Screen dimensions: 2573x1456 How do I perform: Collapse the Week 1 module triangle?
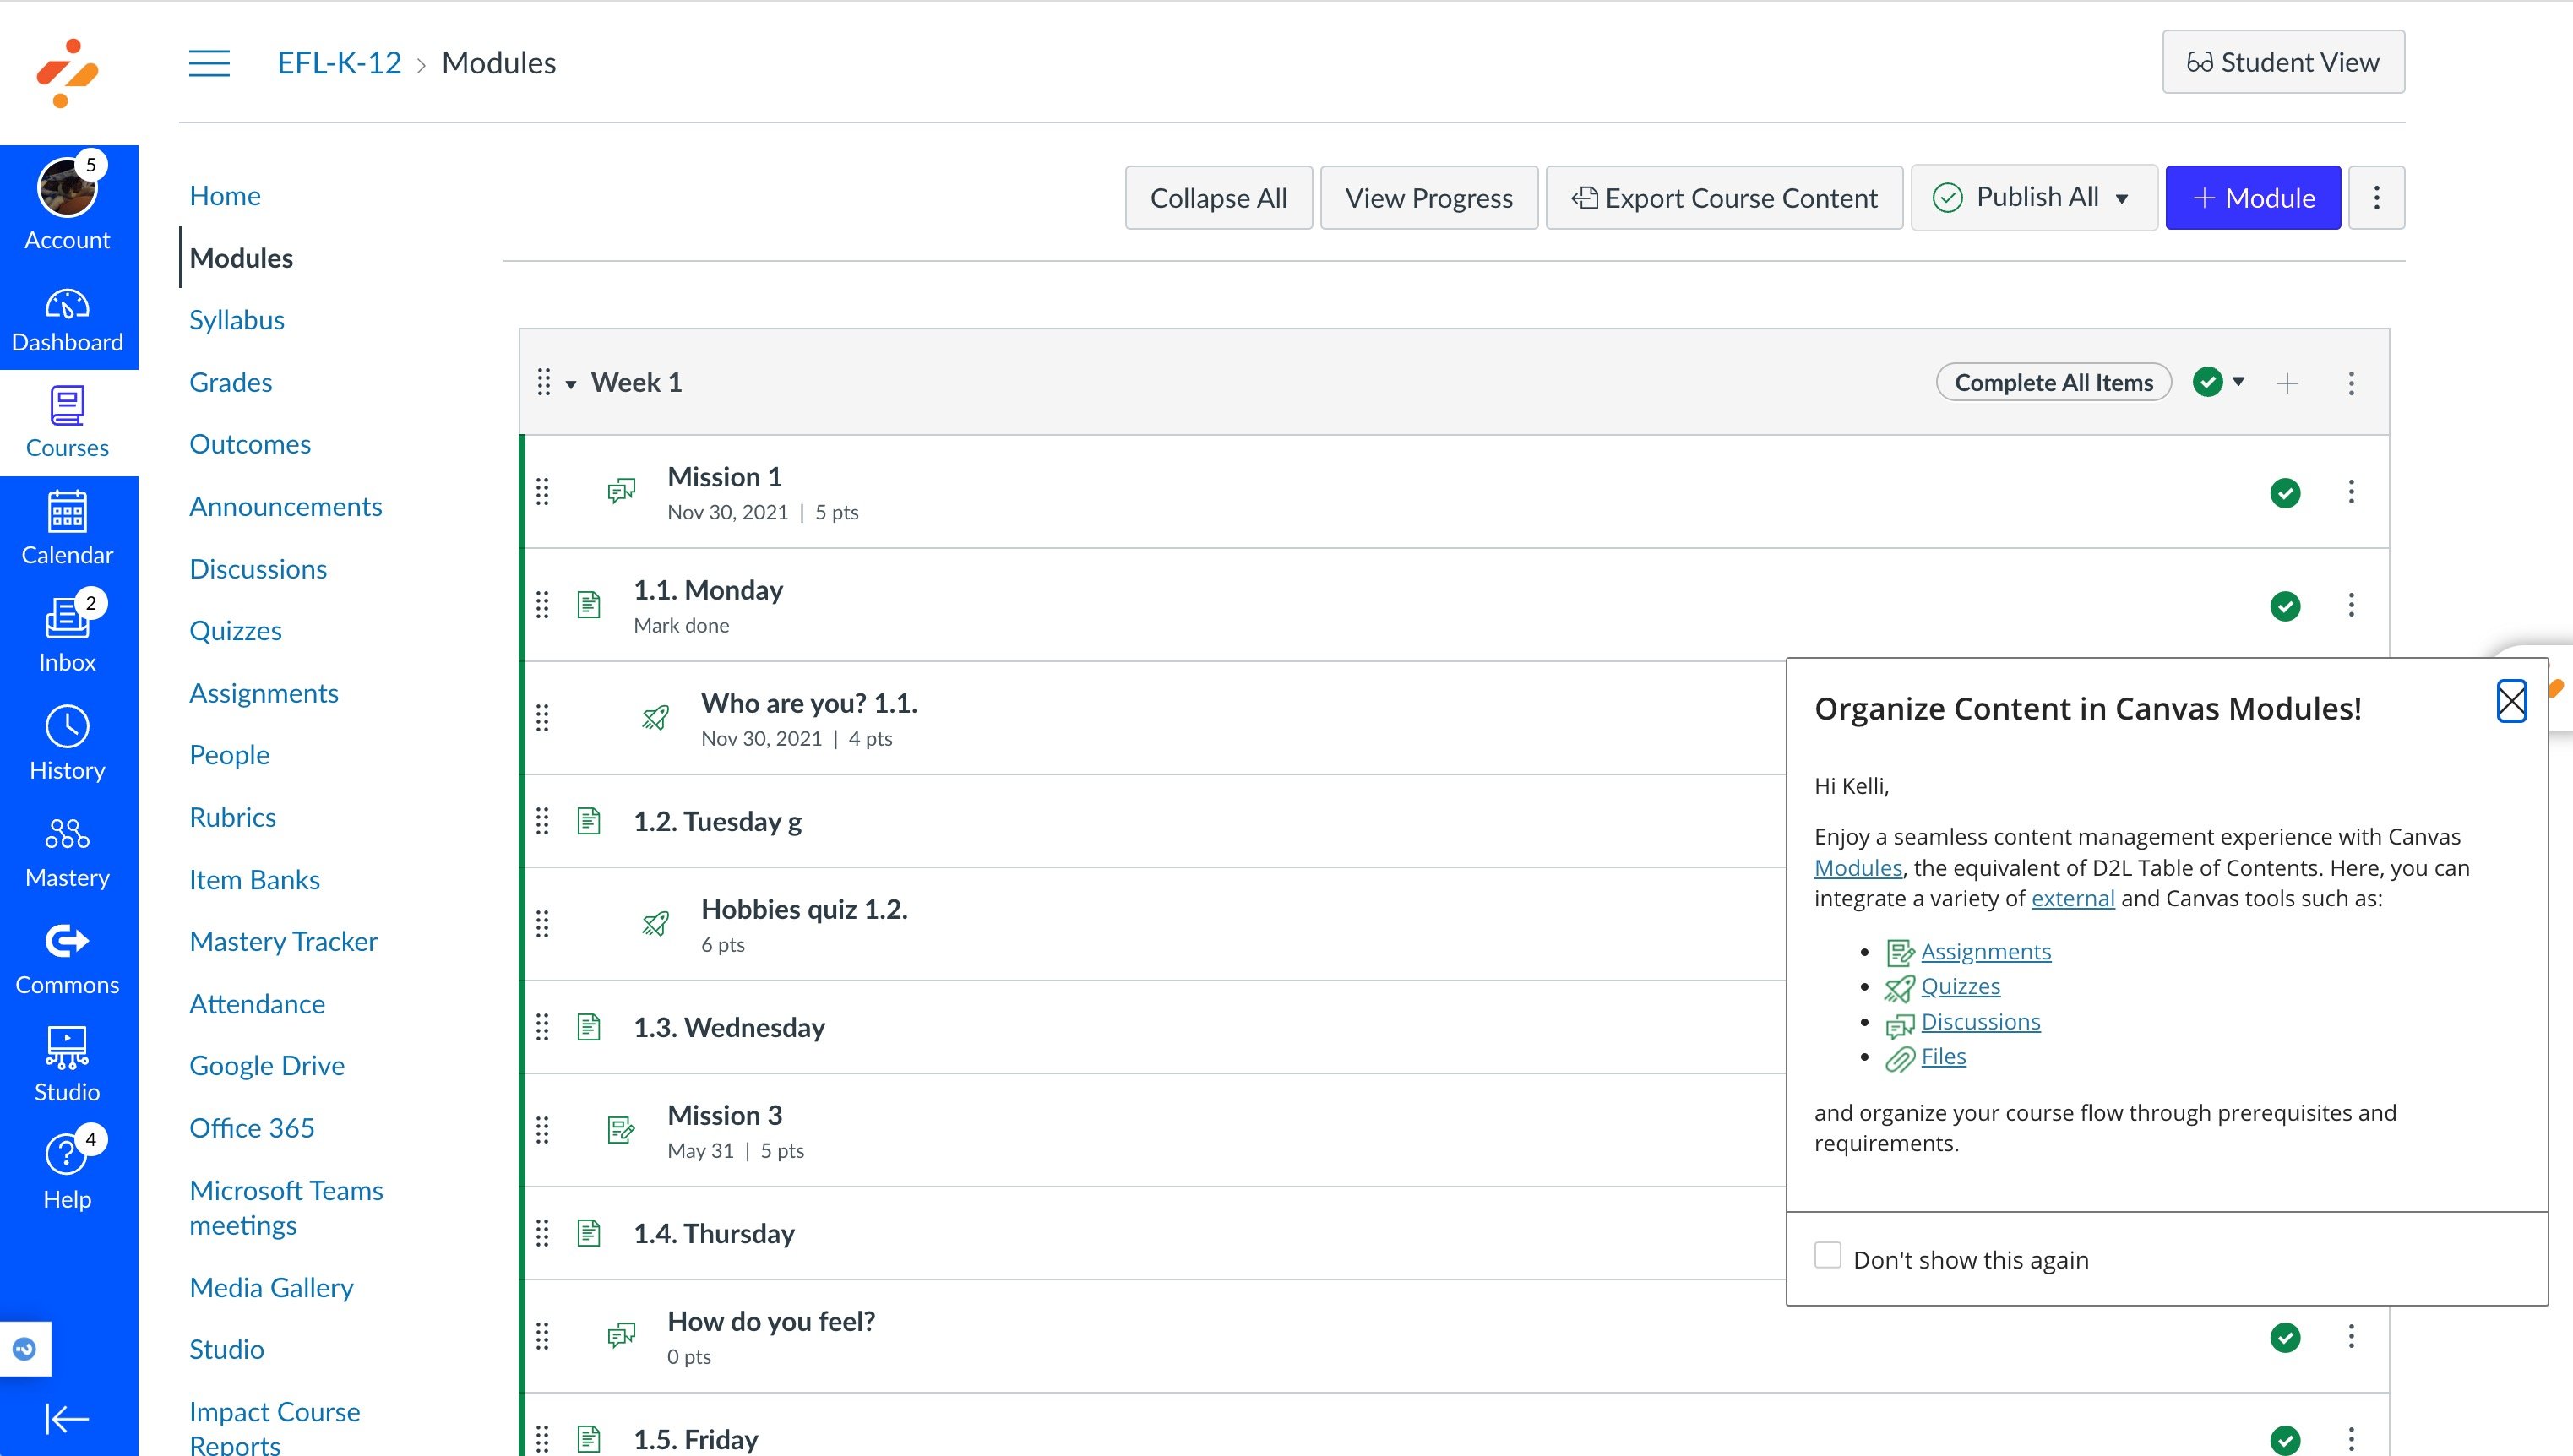tap(571, 384)
